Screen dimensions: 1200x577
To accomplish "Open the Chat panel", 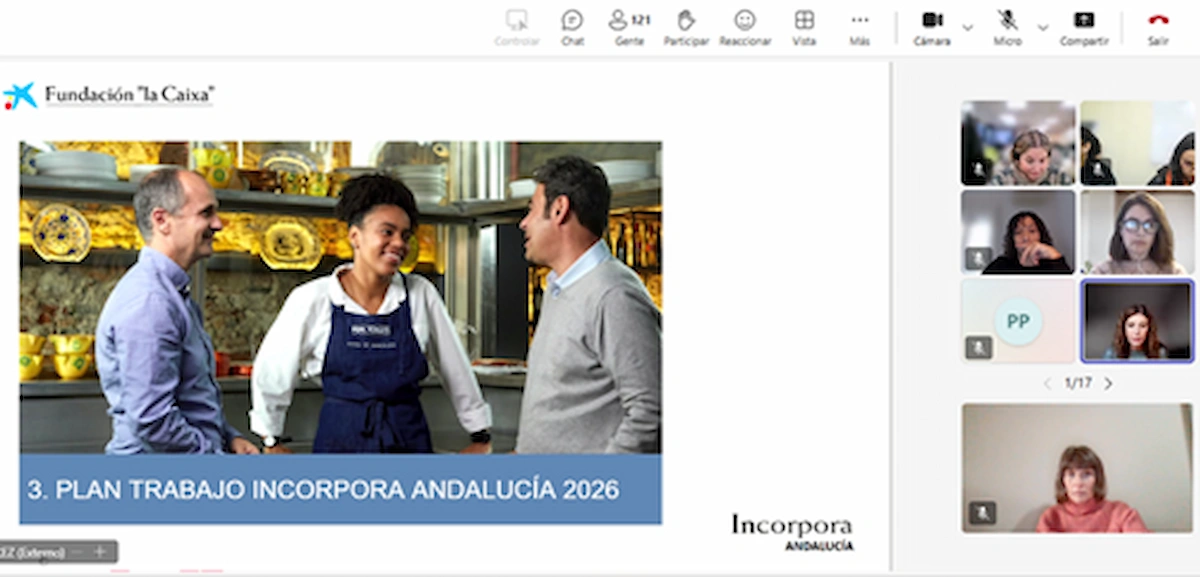I will (572, 27).
